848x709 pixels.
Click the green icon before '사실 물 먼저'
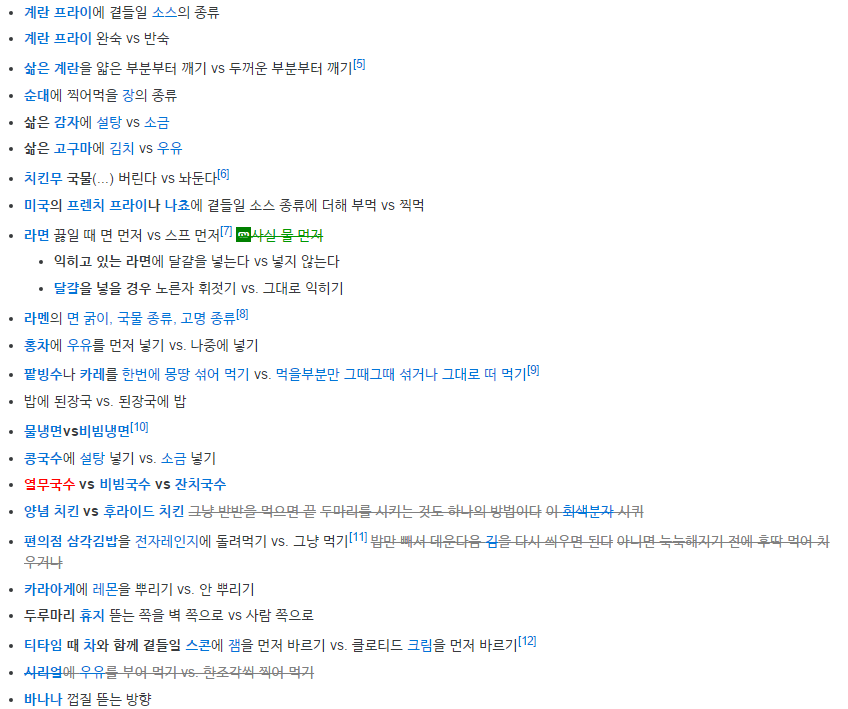pos(243,235)
